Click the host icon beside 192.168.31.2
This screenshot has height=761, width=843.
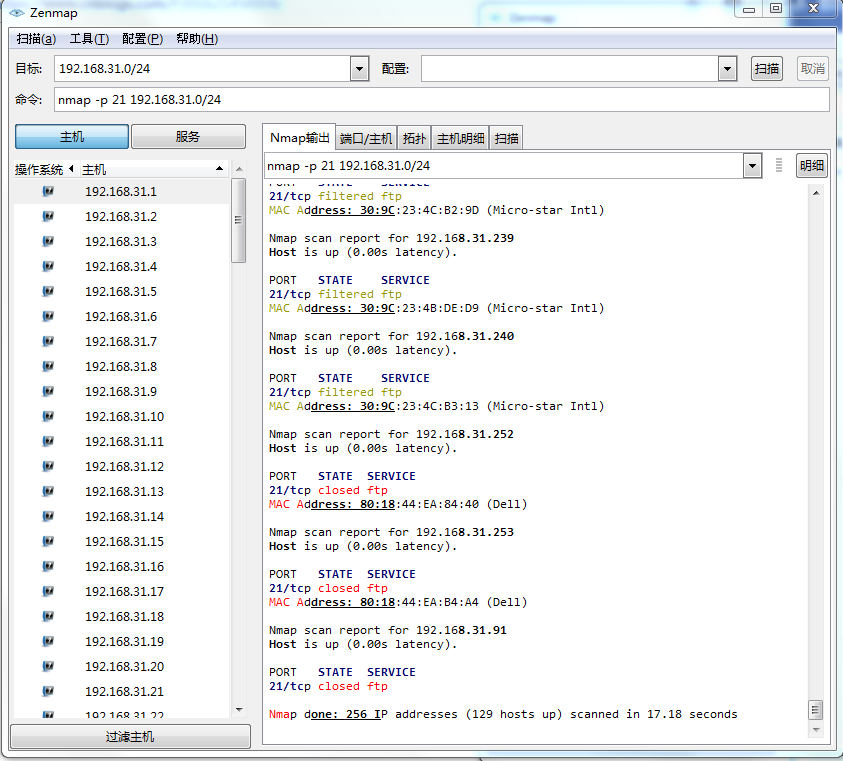click(48, 216)
